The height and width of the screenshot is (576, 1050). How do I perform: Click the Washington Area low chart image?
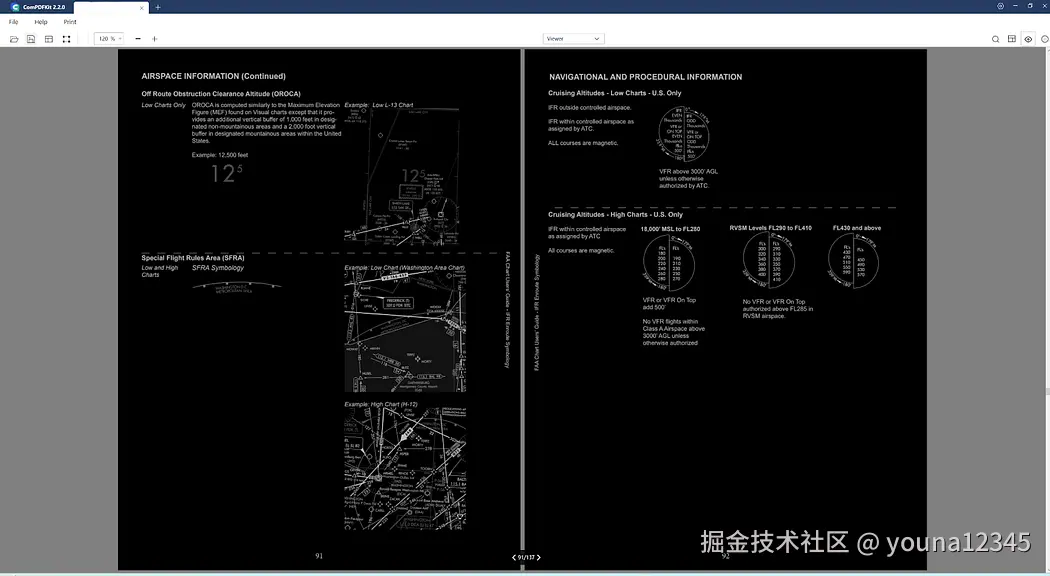[405, 332]
